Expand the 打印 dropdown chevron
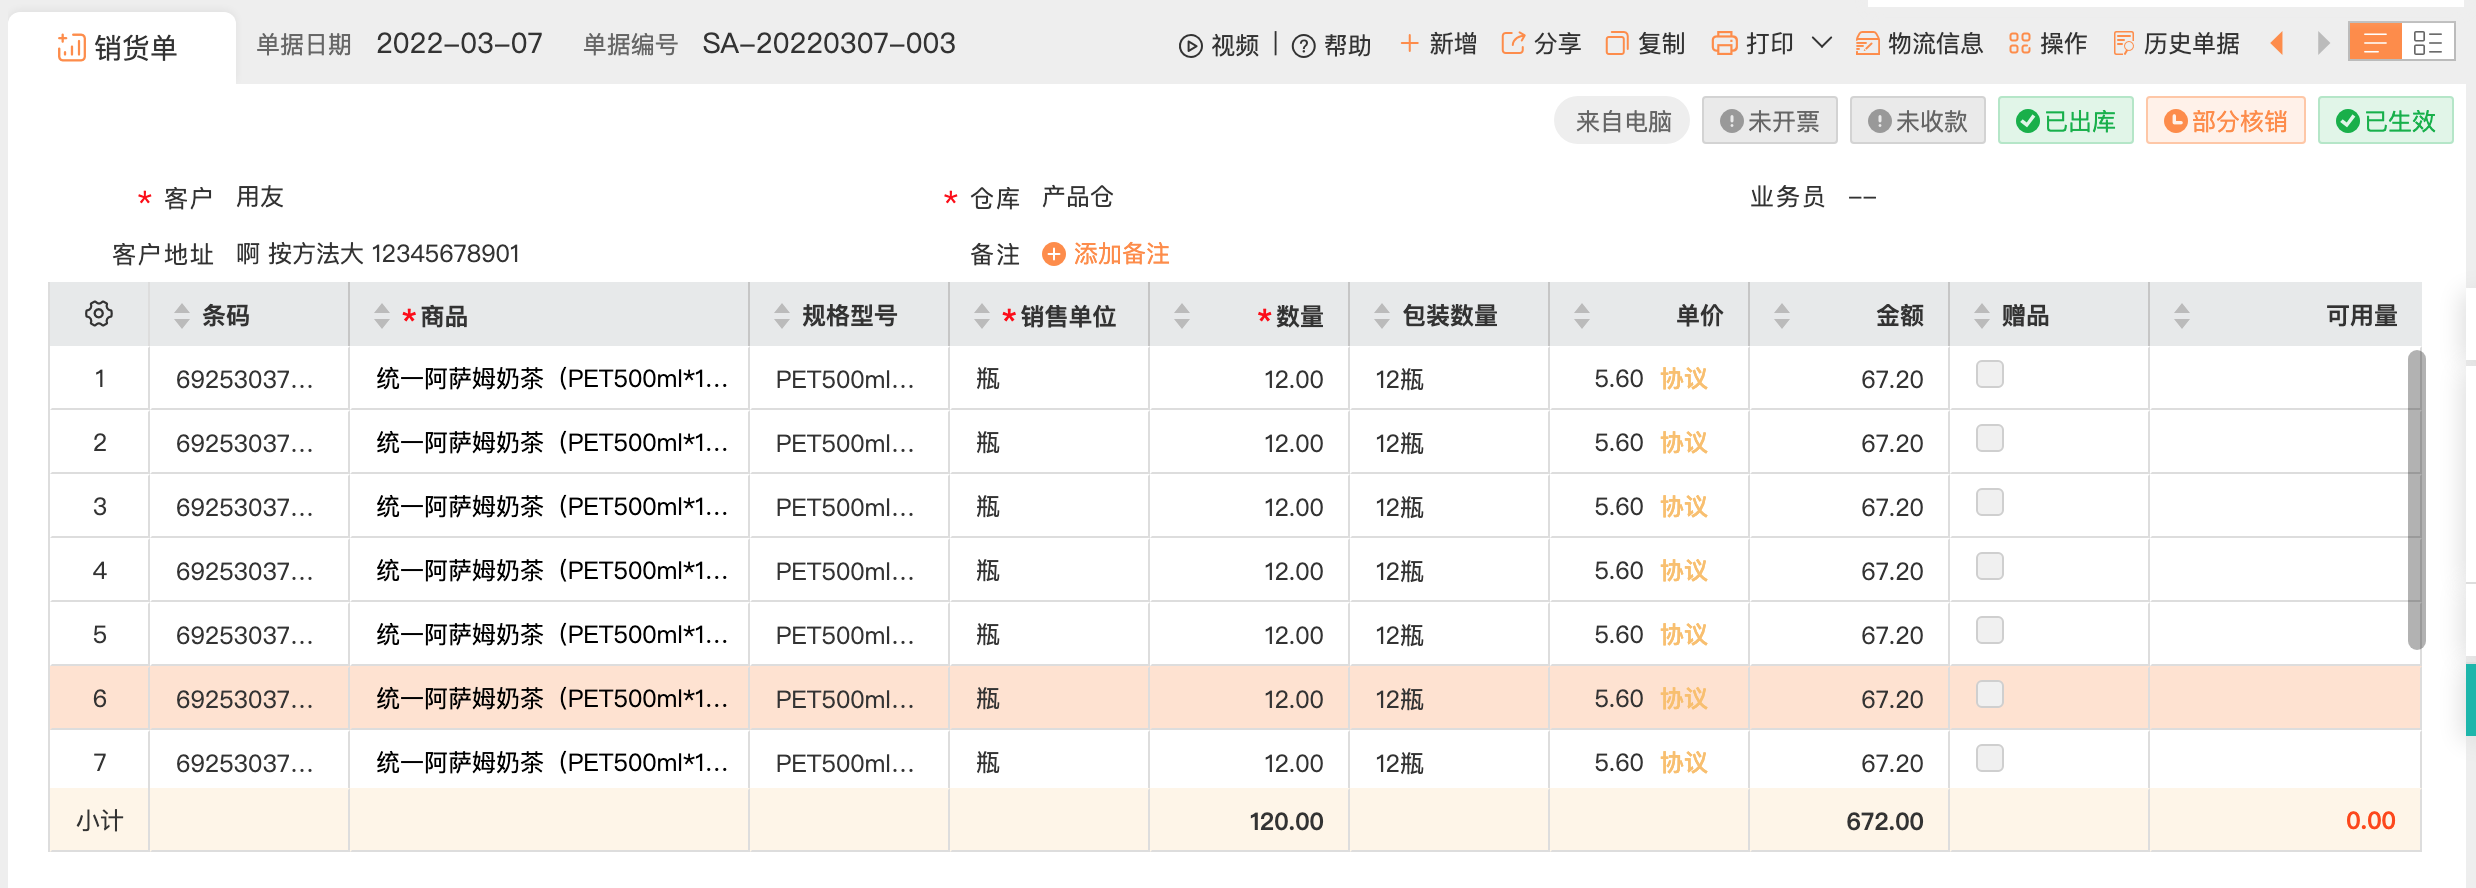The image size is (2476, 888). pyautogui.click(x=1822, y=43)
